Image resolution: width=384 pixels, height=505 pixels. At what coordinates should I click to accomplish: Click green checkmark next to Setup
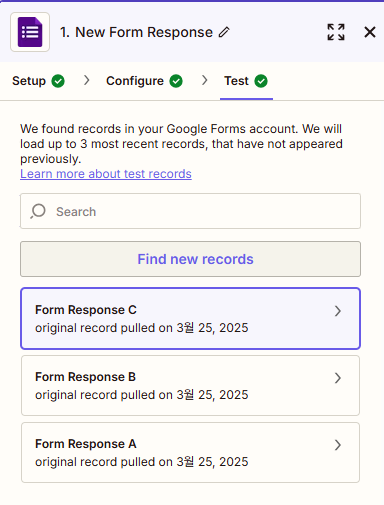[x=58, y=81]
